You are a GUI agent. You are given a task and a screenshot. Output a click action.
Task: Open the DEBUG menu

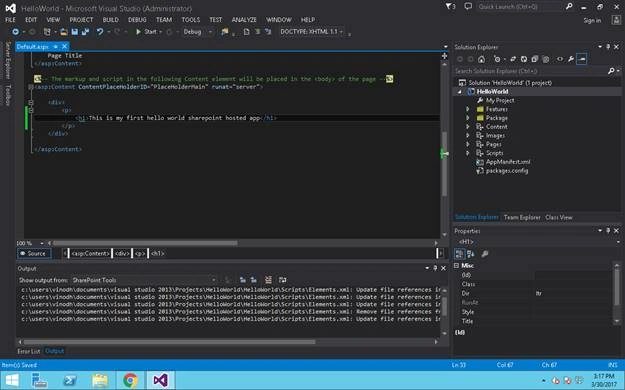[137, 20]
